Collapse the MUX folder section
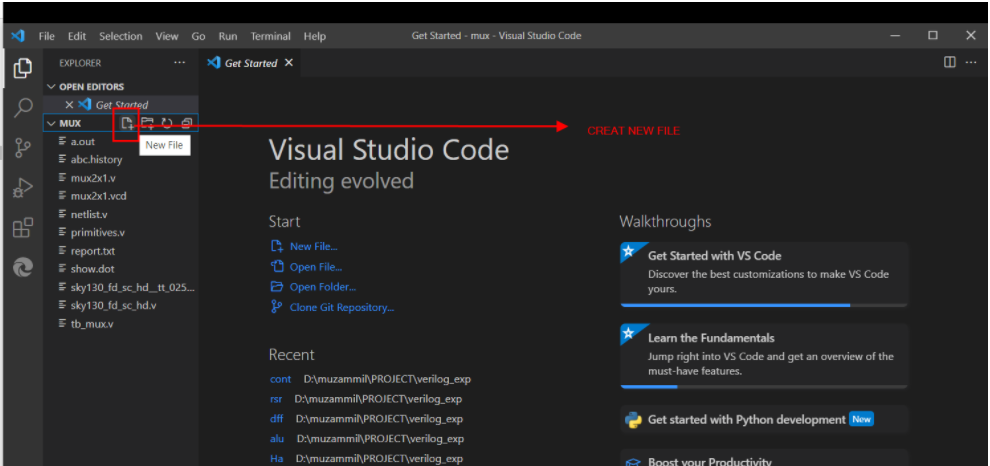Viewport: 990px width, 466px height. 51,123
